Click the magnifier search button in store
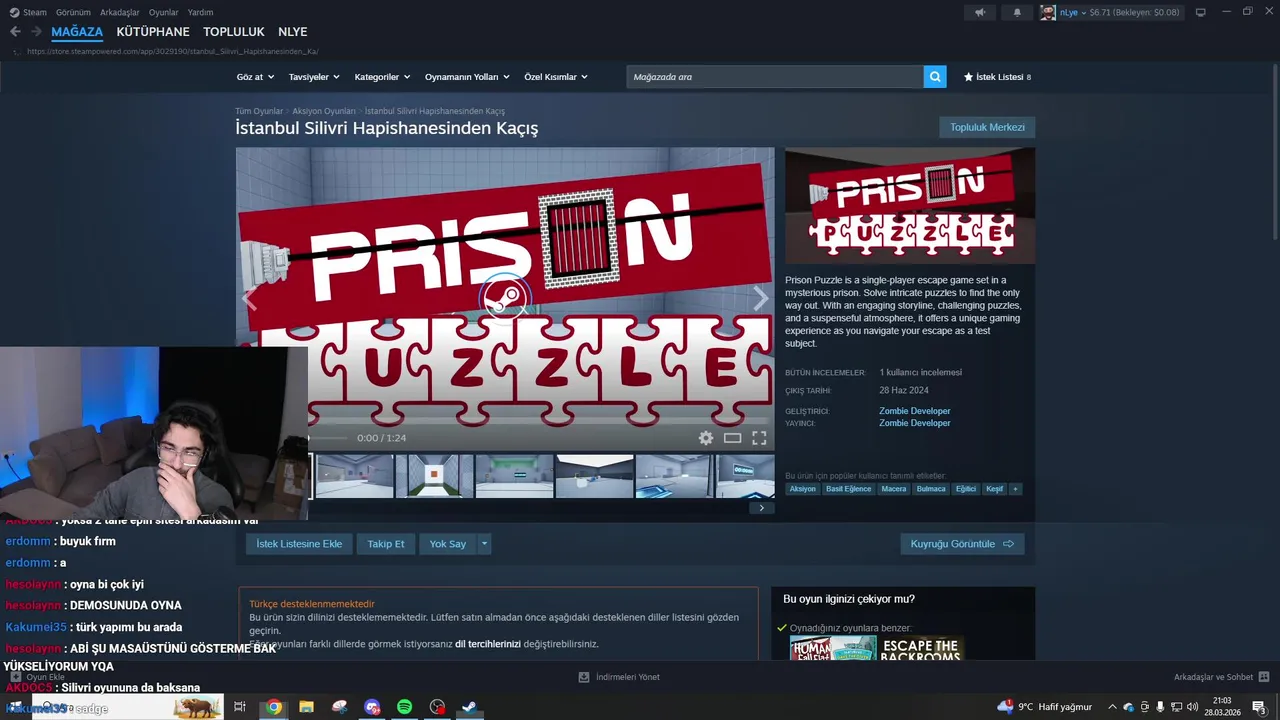 click(x=935, y=77)
